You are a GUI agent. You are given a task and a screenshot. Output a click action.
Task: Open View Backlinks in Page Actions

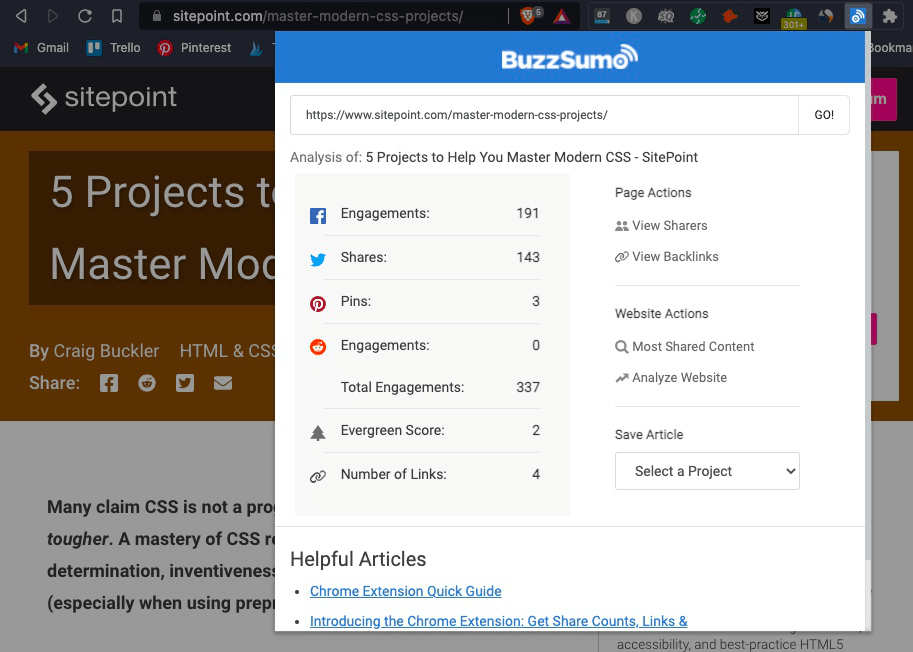(667, 257)
